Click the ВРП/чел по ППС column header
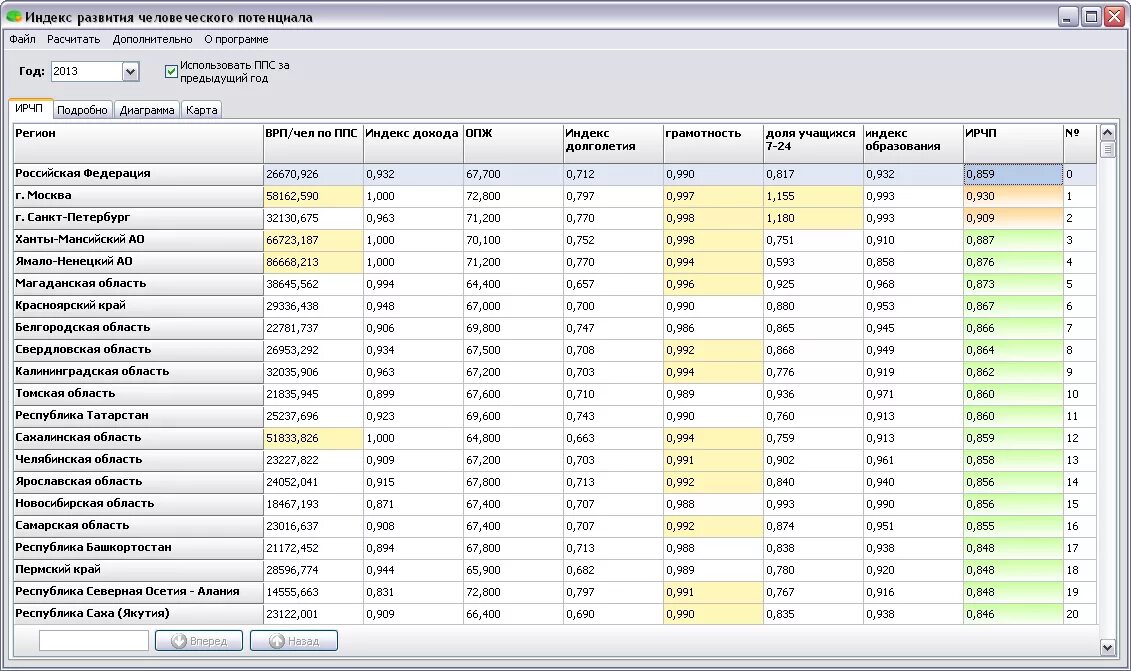 (x=313, y=143)
